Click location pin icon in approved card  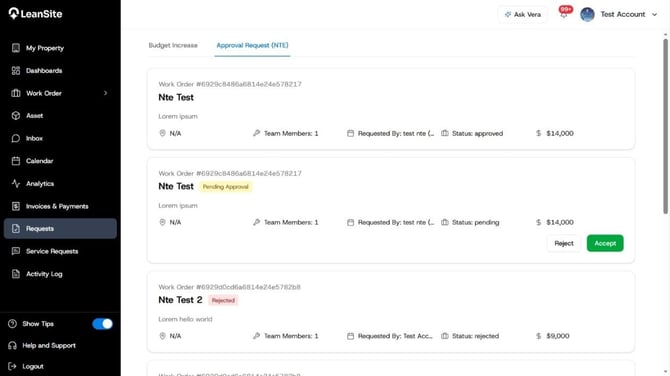pos(162,133)
